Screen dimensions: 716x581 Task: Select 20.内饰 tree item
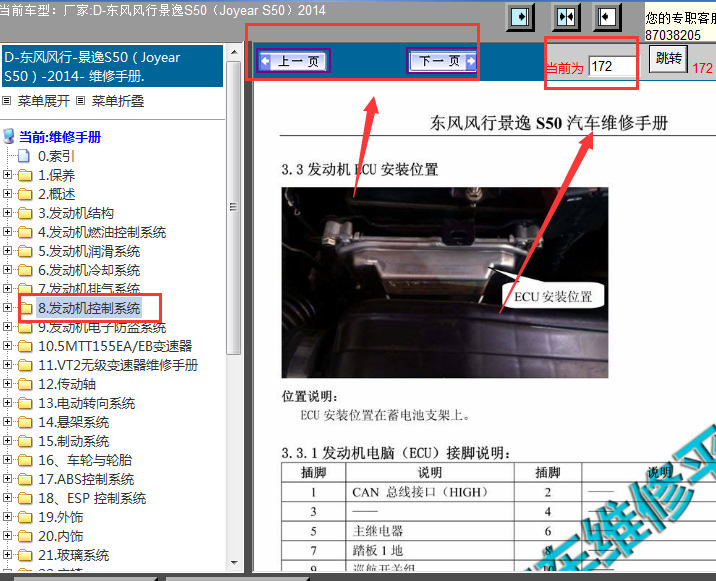pyautogui.click(x=61, y=536)
